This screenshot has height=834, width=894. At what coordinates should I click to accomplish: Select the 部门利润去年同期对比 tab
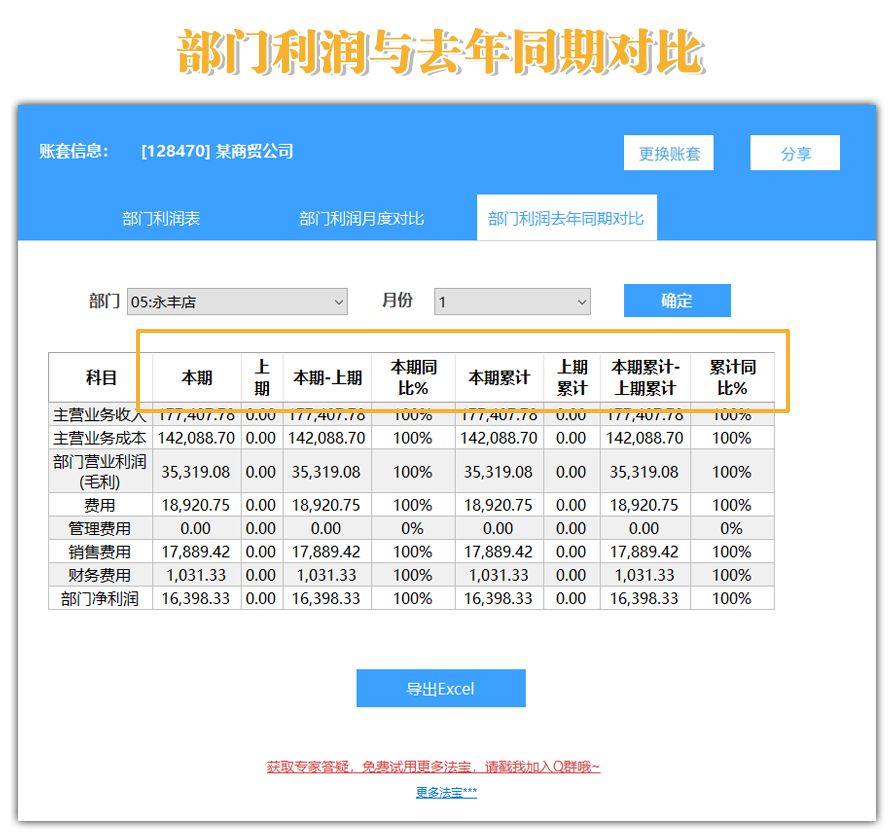pyautogui.click(x=566, y=216)
